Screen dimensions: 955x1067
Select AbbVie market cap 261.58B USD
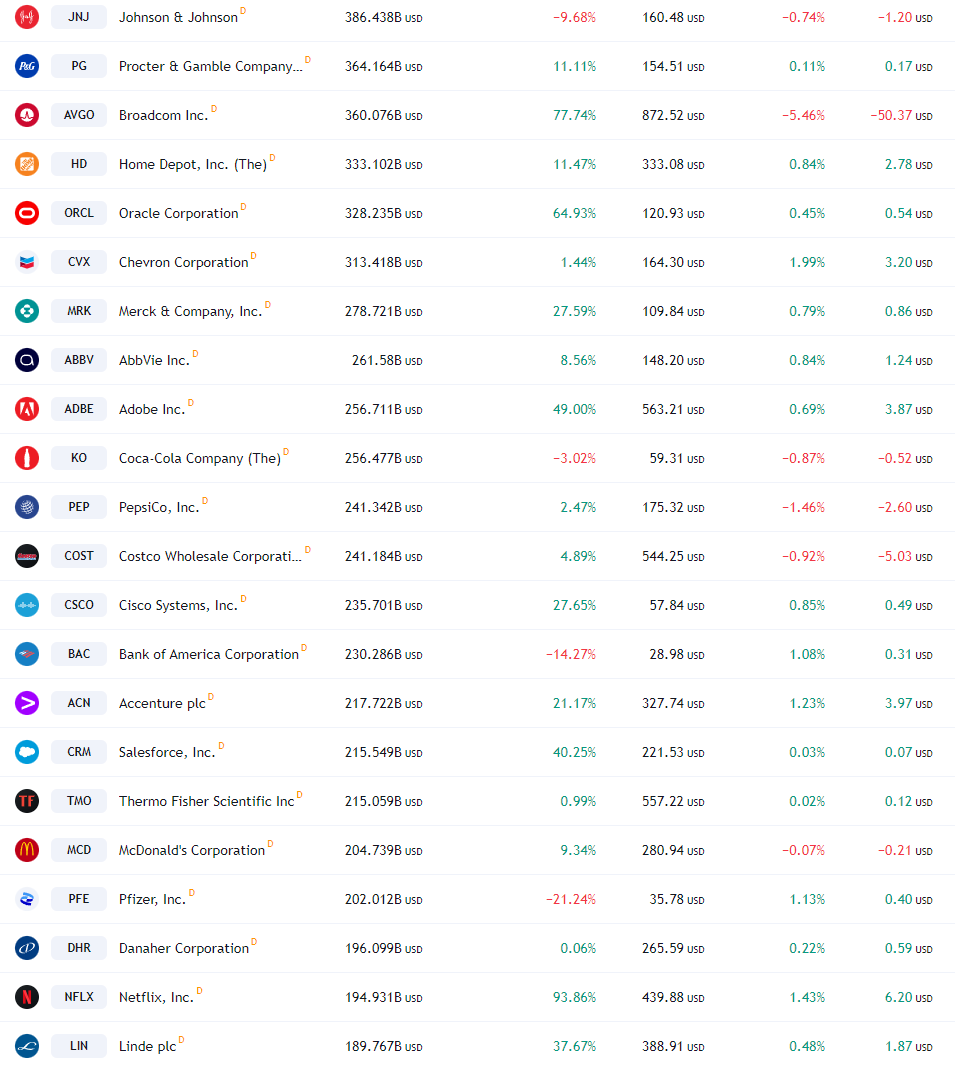coord(387,361)
